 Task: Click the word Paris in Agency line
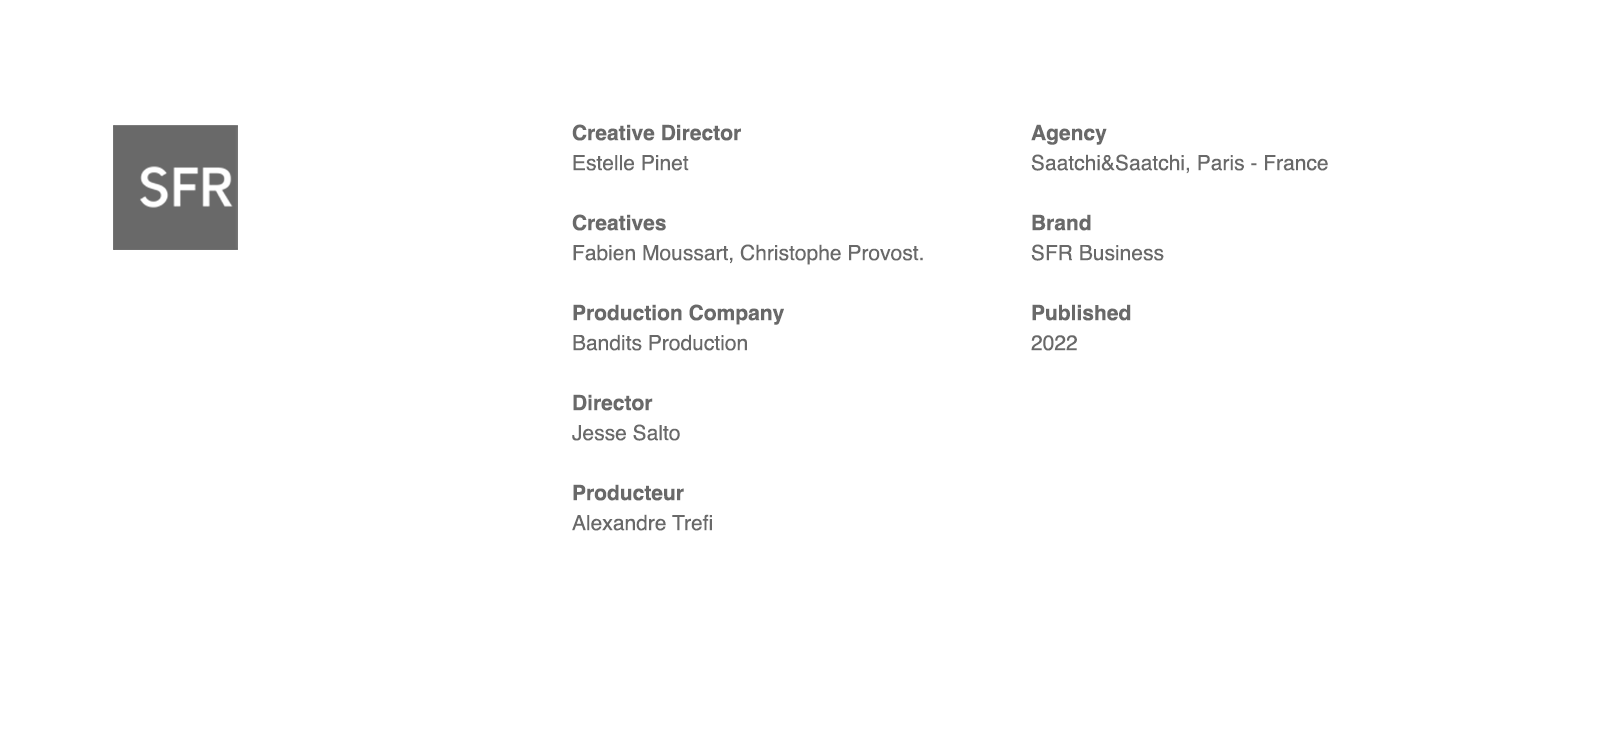(1220, 163)
